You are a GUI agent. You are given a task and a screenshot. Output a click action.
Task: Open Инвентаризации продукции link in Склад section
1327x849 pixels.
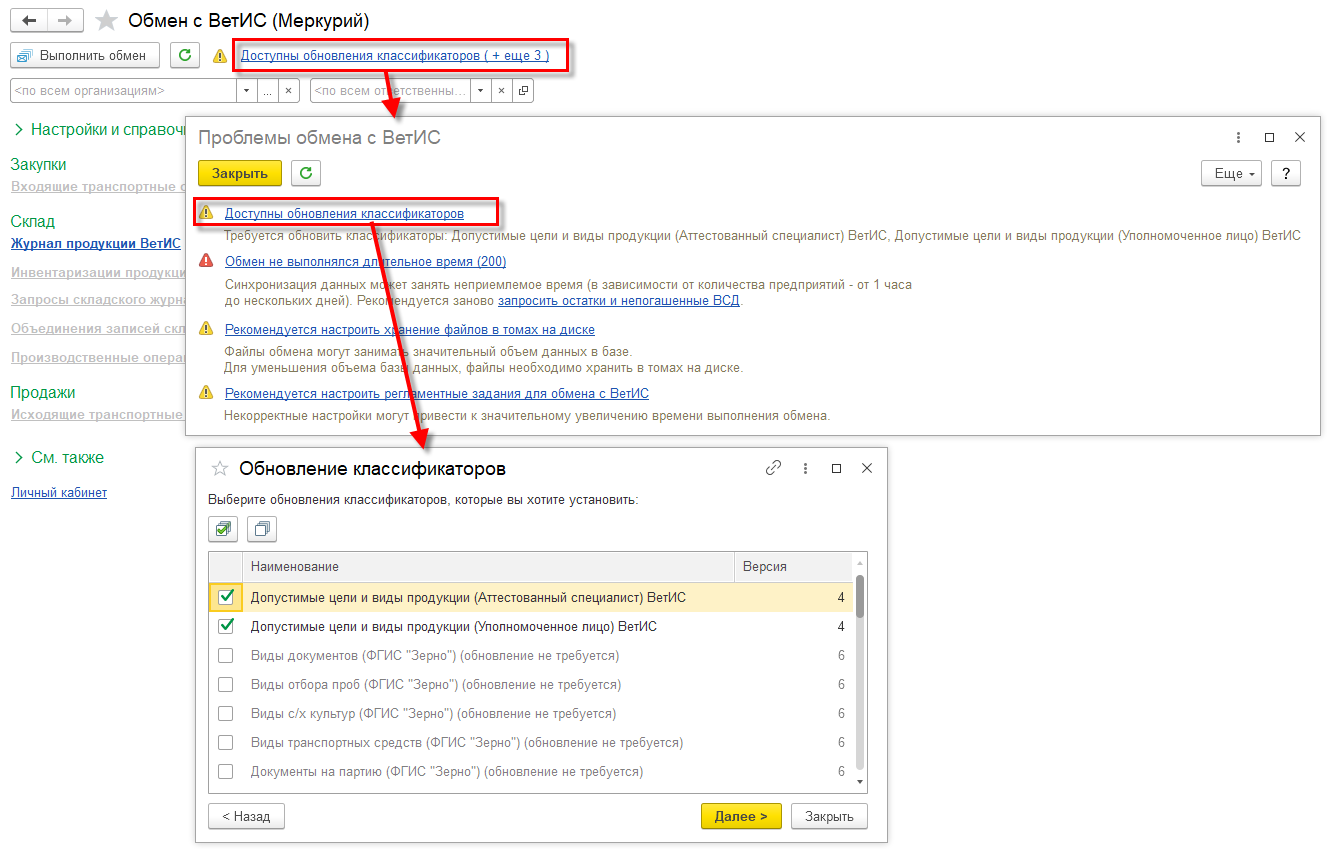point(97,272)
